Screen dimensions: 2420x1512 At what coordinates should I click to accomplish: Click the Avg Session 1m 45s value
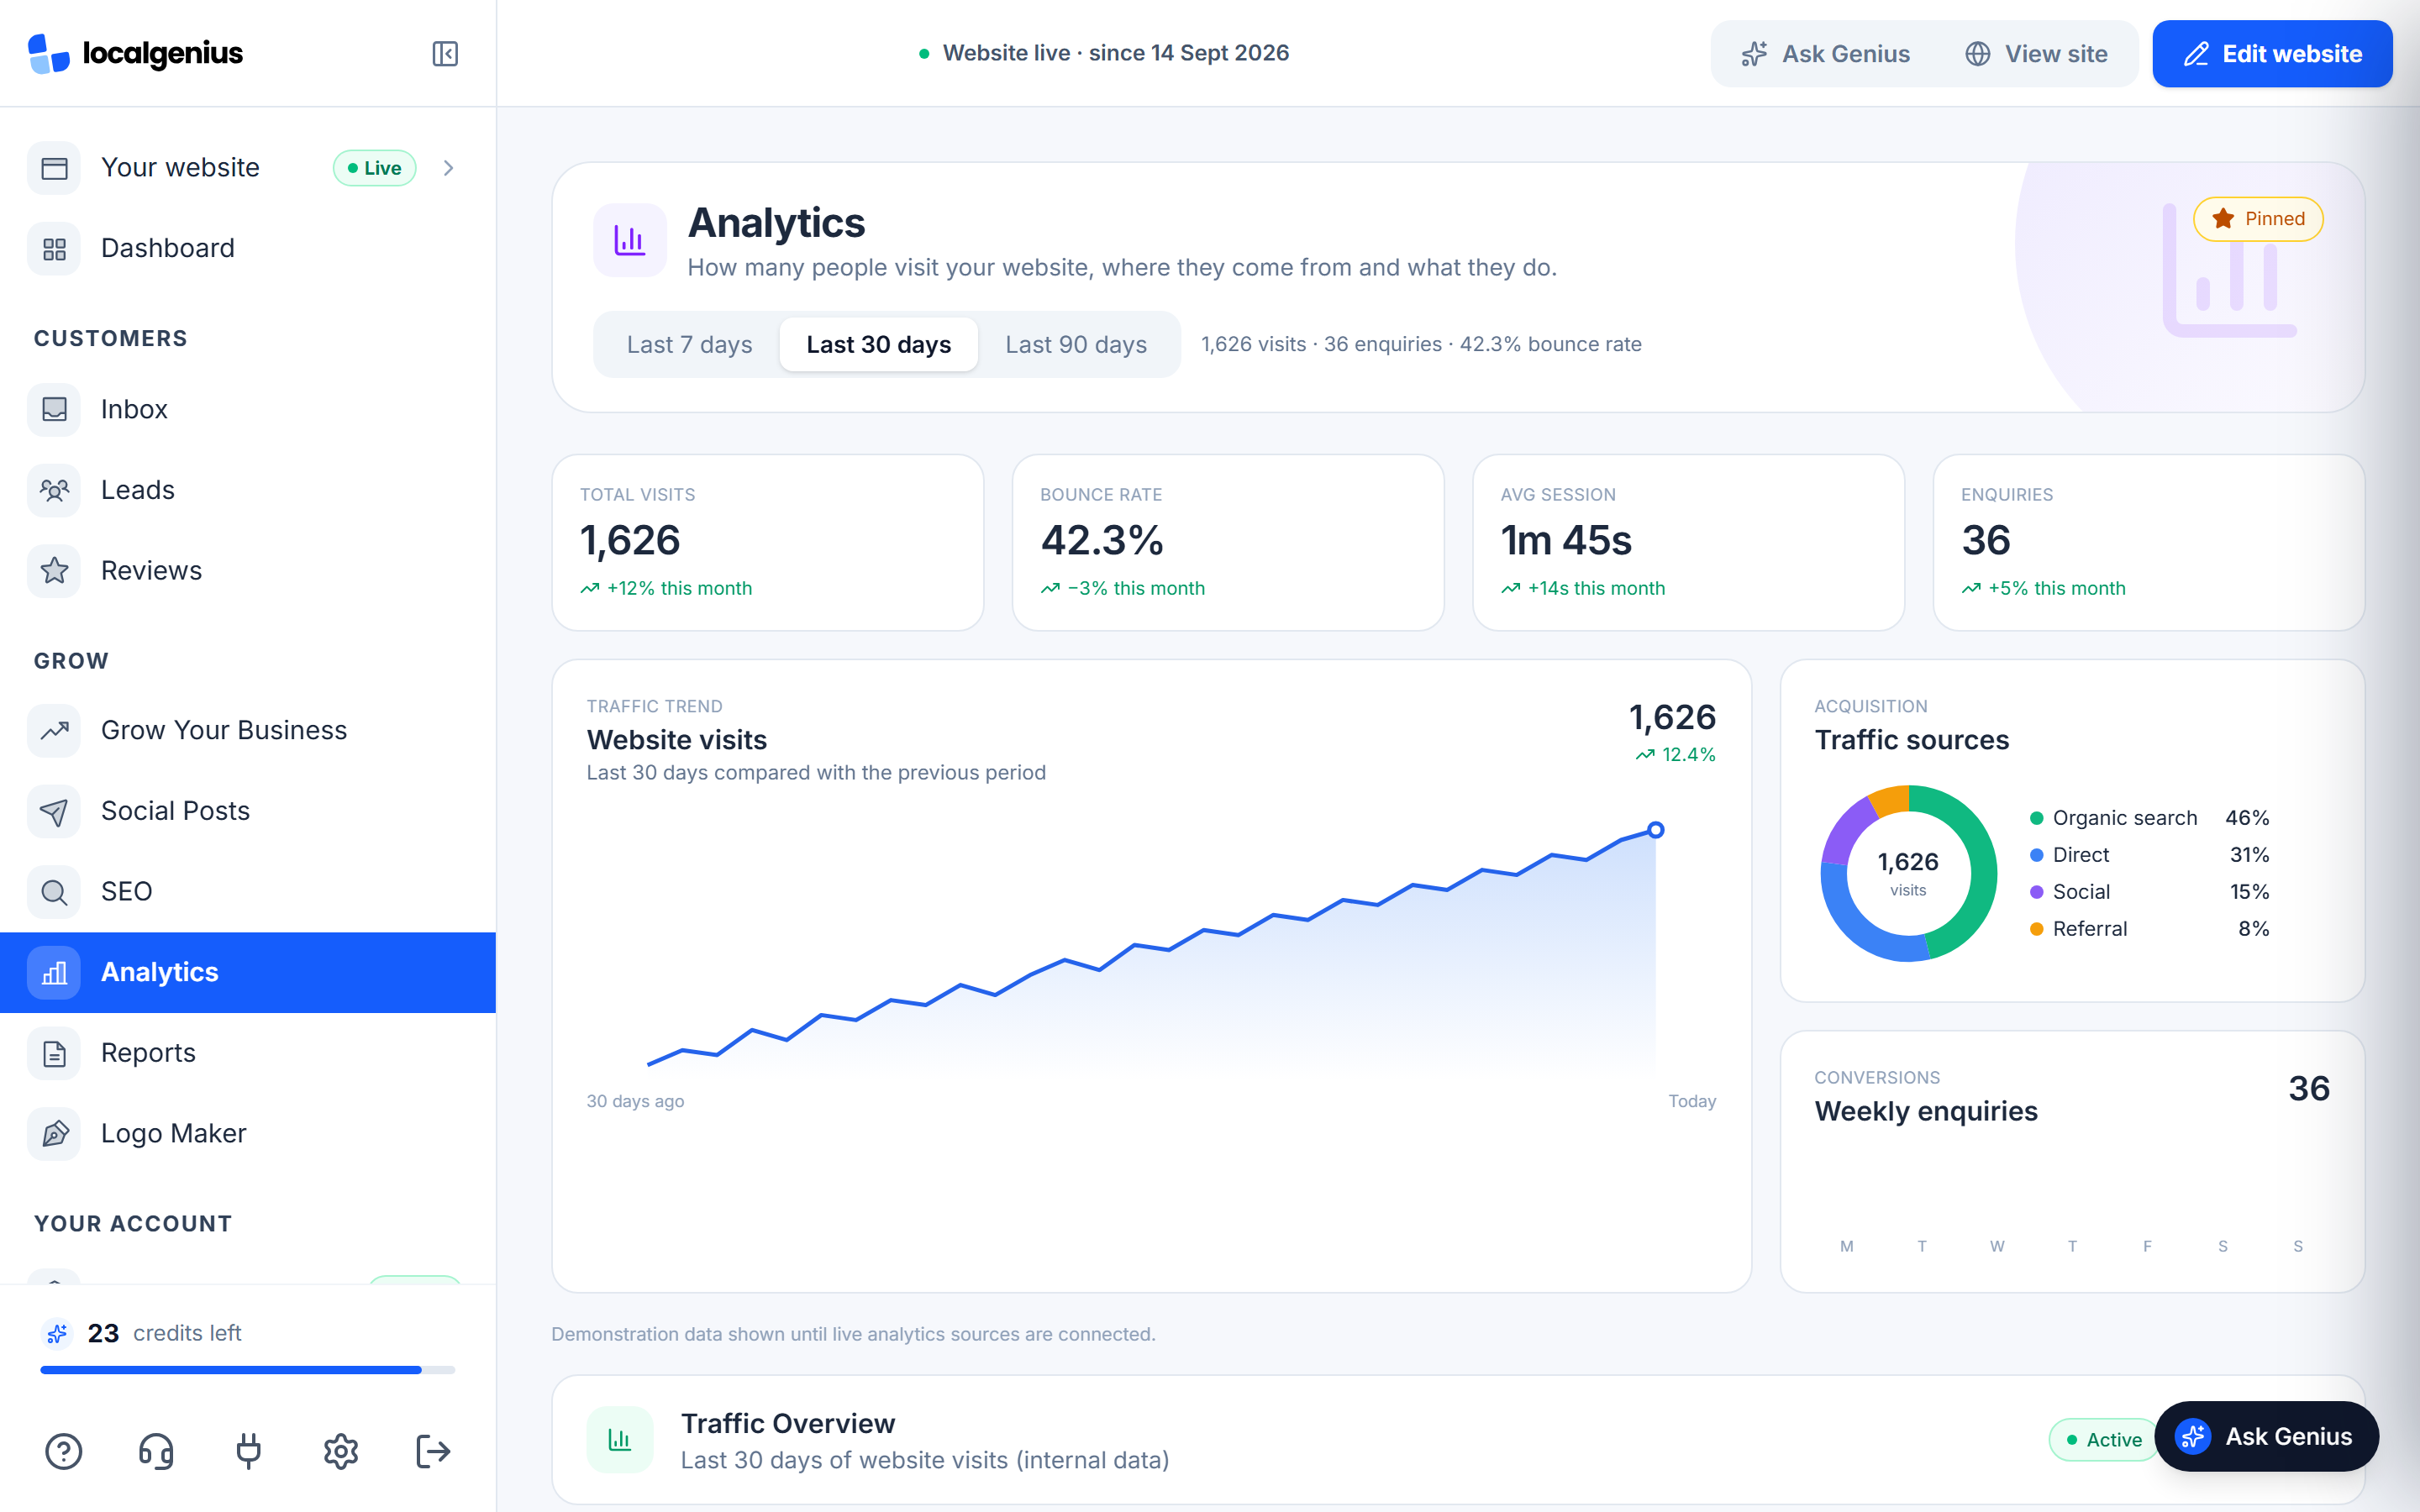point(1566,541)
